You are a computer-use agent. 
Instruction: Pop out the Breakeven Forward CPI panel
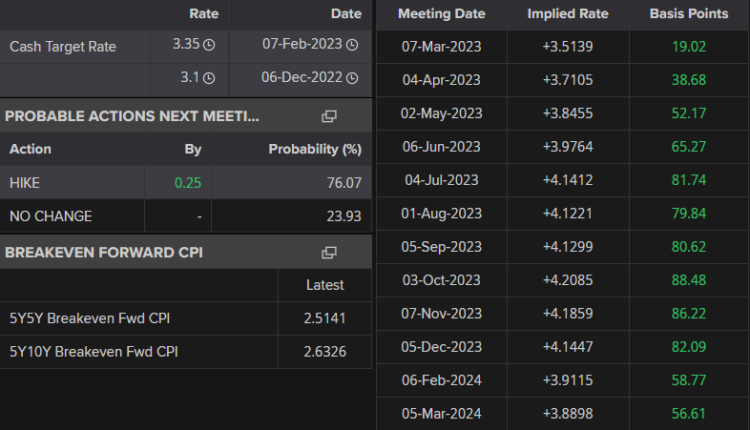[329, 253]
